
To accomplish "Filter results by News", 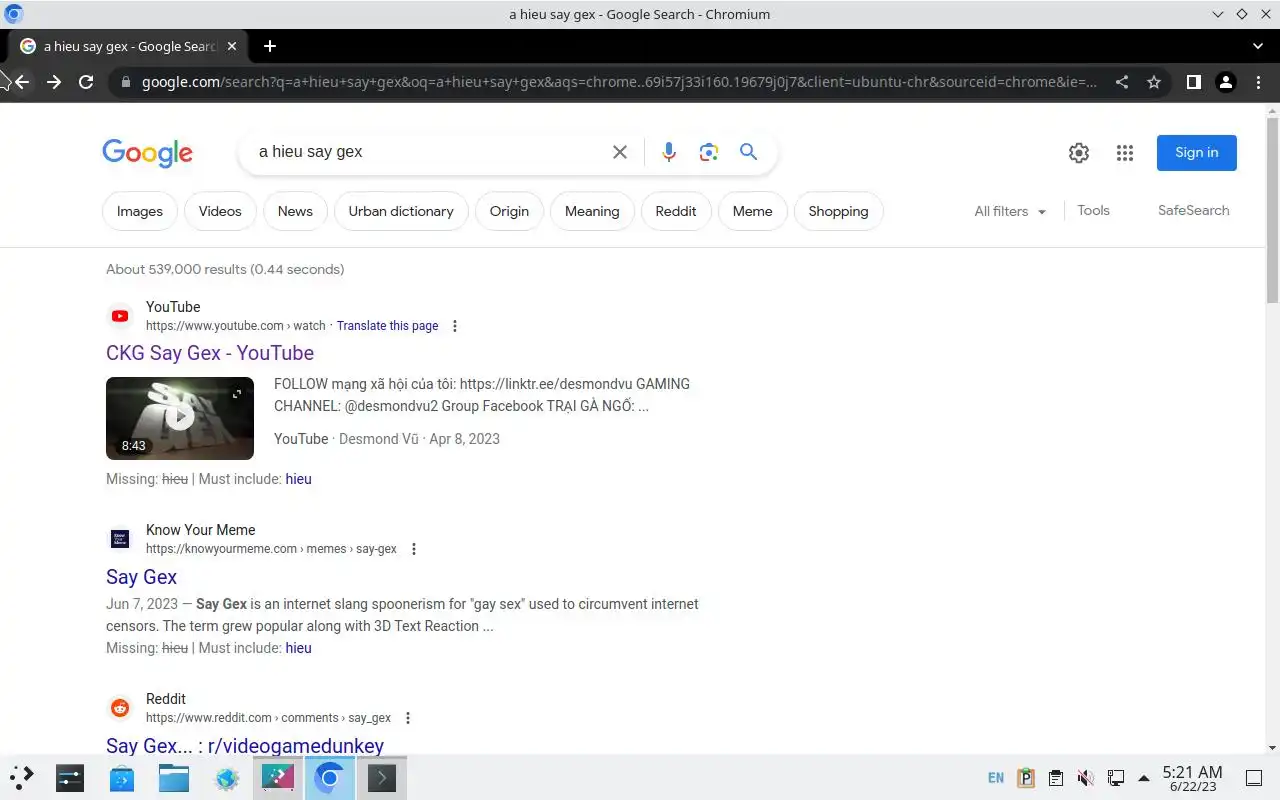I will 295,211.
